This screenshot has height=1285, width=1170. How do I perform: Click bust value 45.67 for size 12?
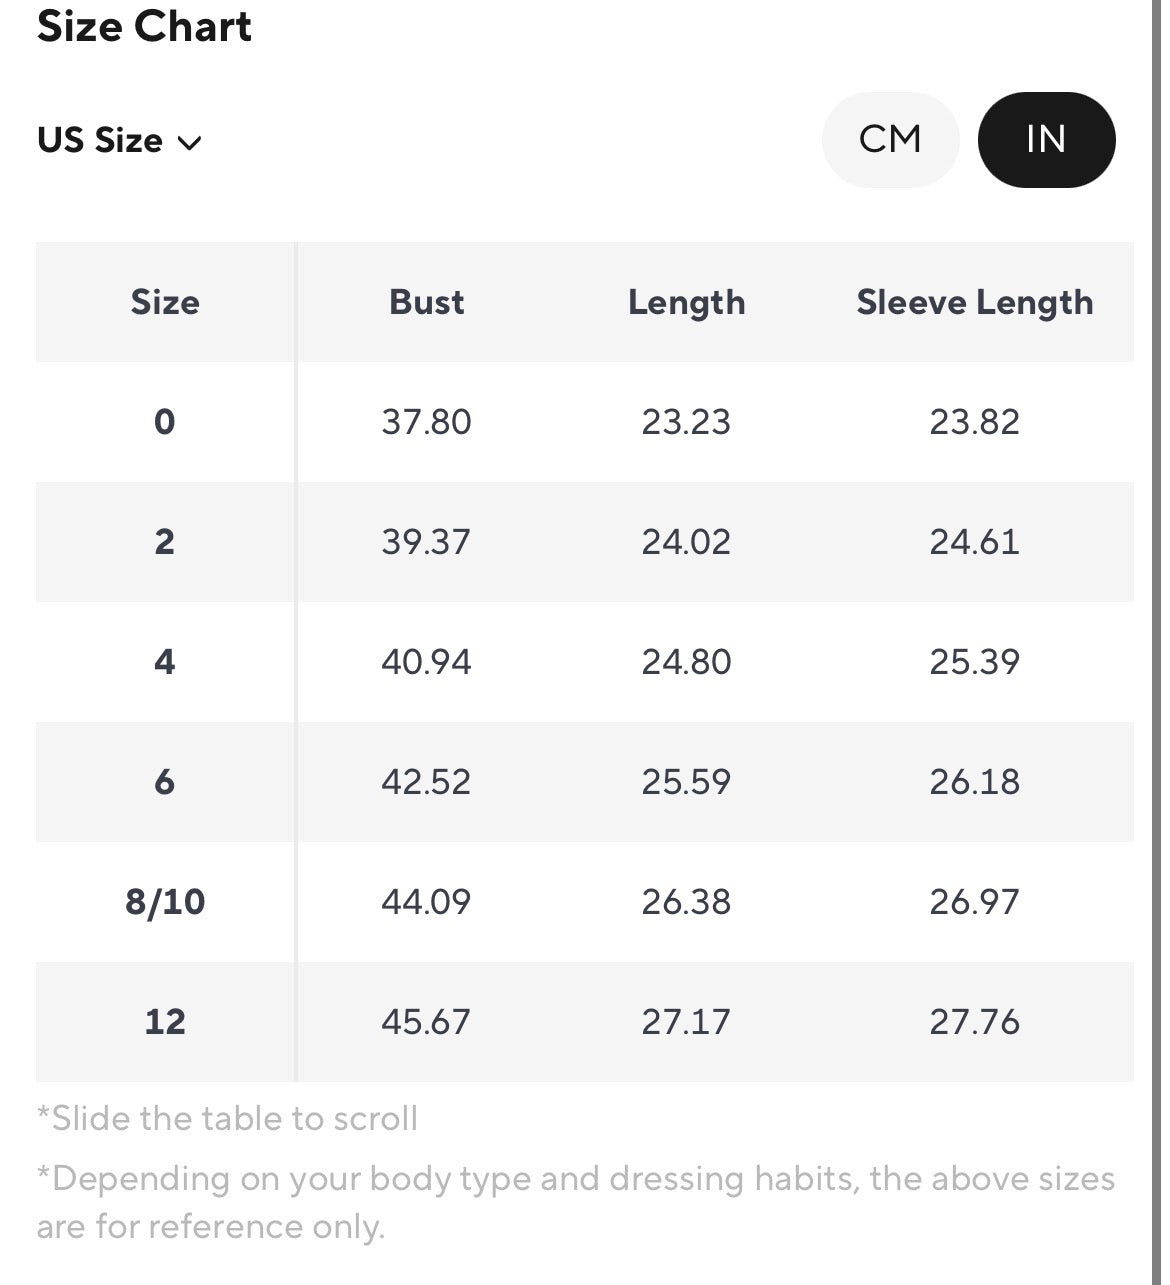pos(426,1022)
